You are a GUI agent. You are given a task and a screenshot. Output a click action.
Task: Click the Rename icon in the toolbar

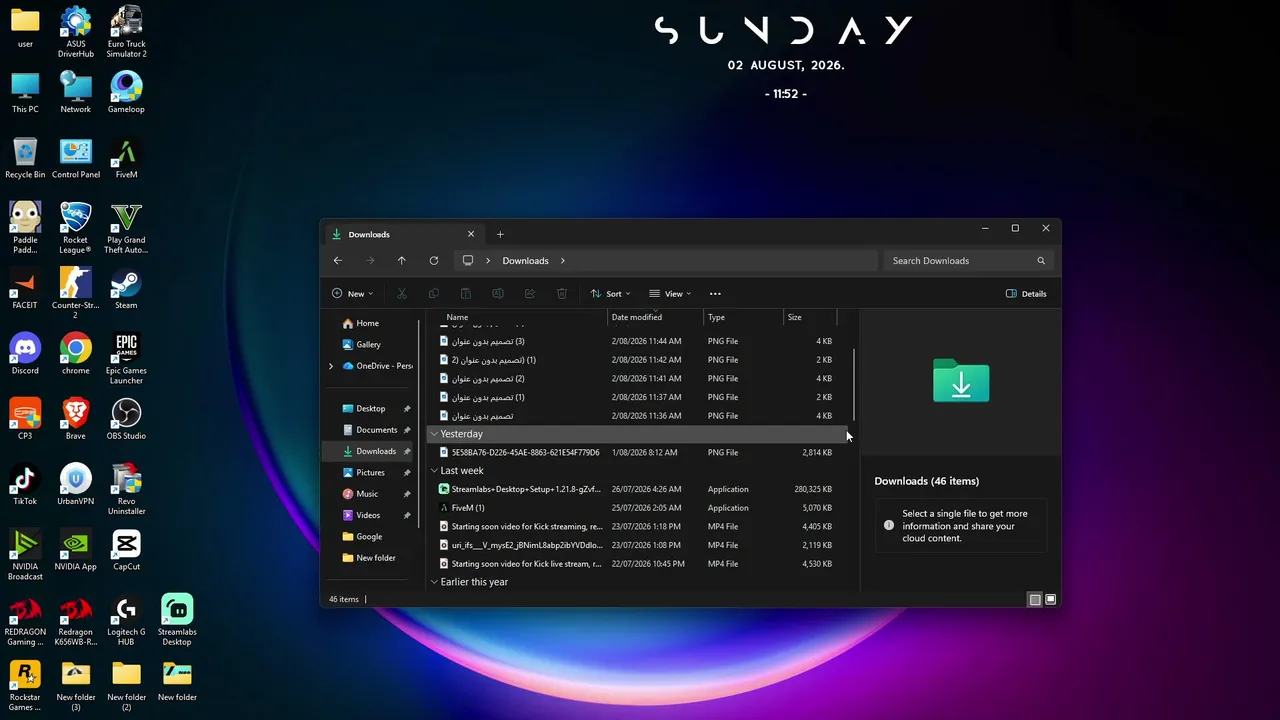point(498,294)
